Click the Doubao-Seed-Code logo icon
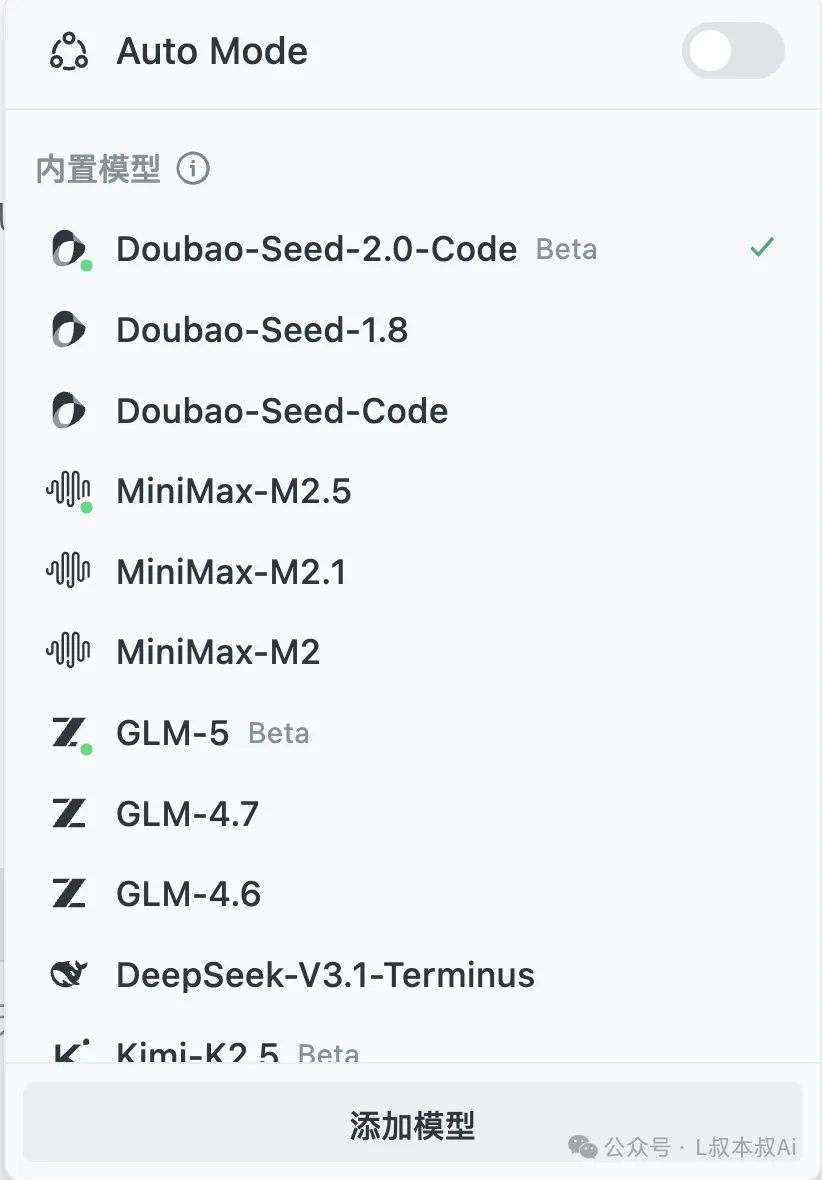 (x=69, y=411)
